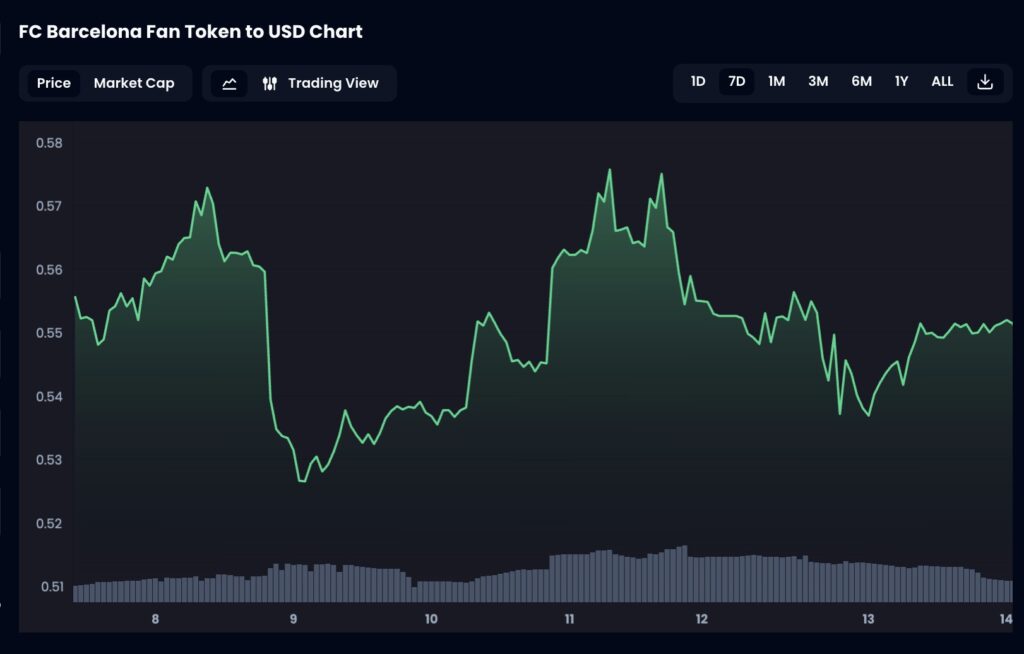
Task: Click the Trading View candlestick icon
Action: [x=269, y=83]
